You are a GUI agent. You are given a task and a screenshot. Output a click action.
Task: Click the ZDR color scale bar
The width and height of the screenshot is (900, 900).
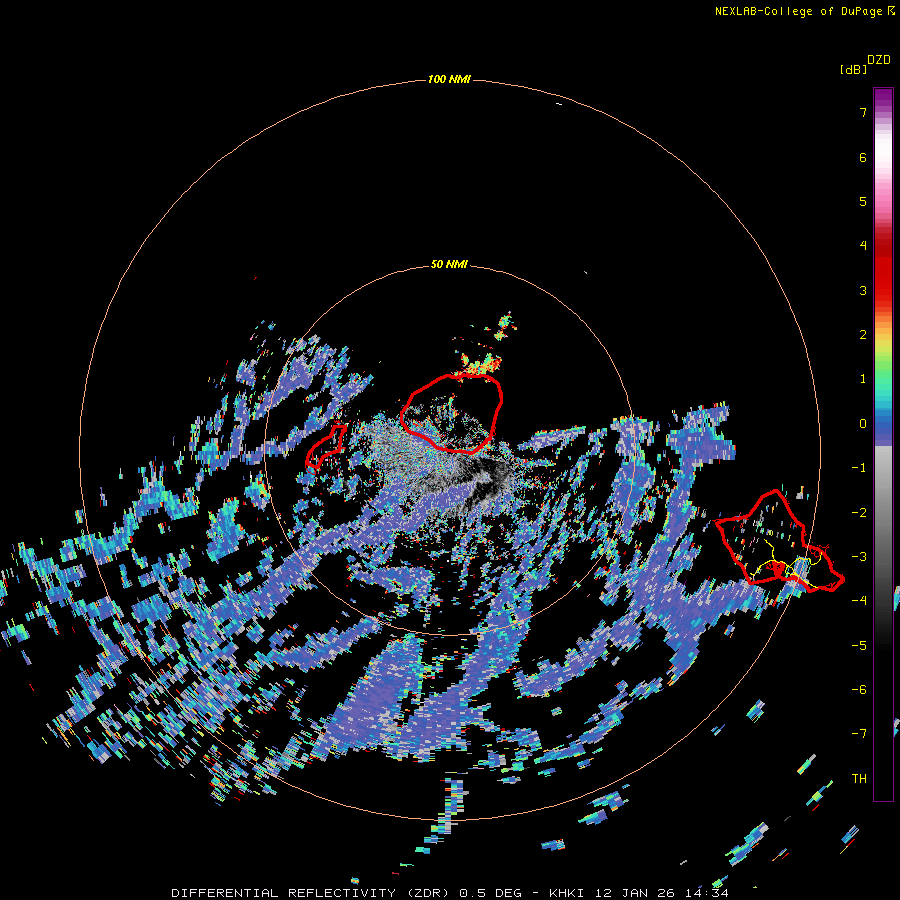click(883, 444)
